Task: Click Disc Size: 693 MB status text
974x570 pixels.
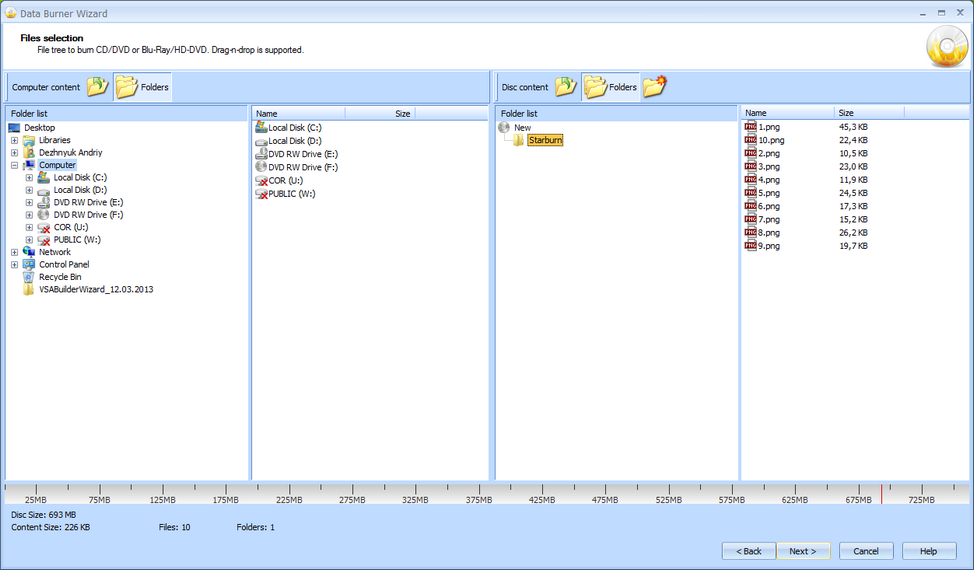Action: [x=43, y=515]
